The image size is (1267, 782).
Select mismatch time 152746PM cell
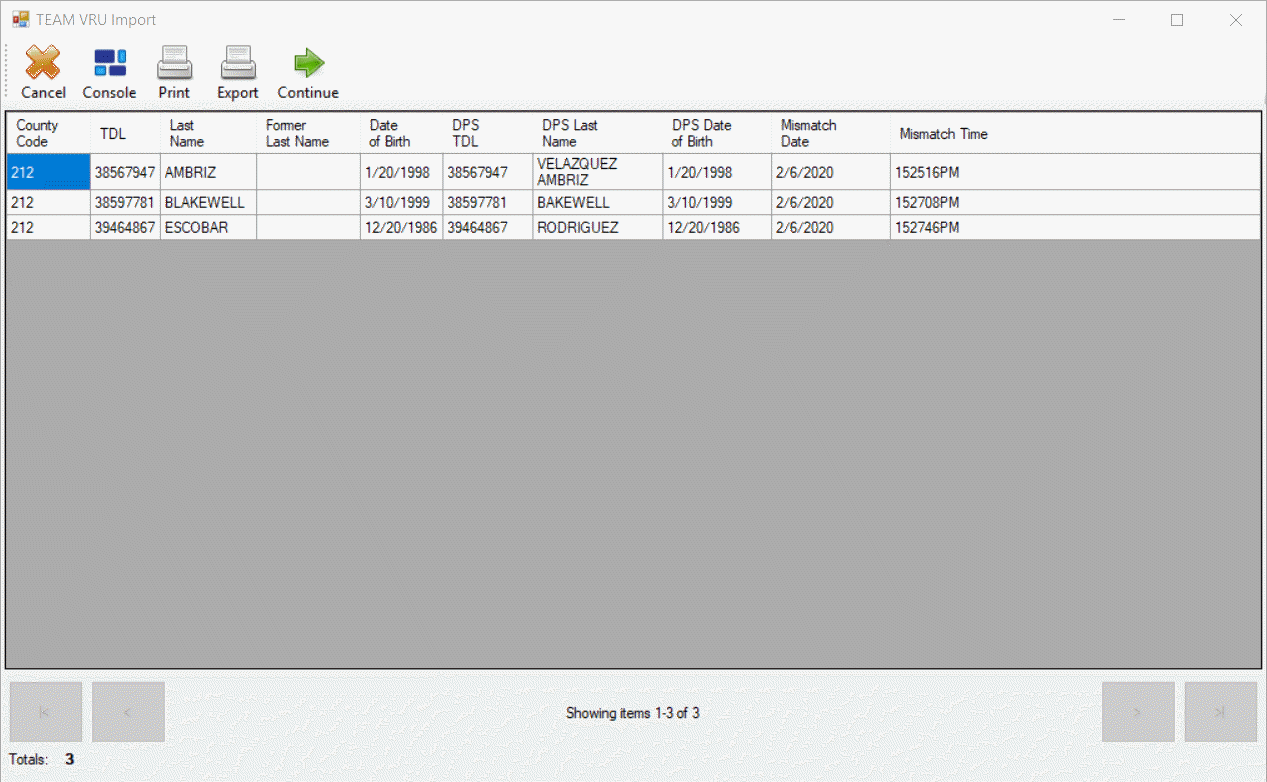1075,227
